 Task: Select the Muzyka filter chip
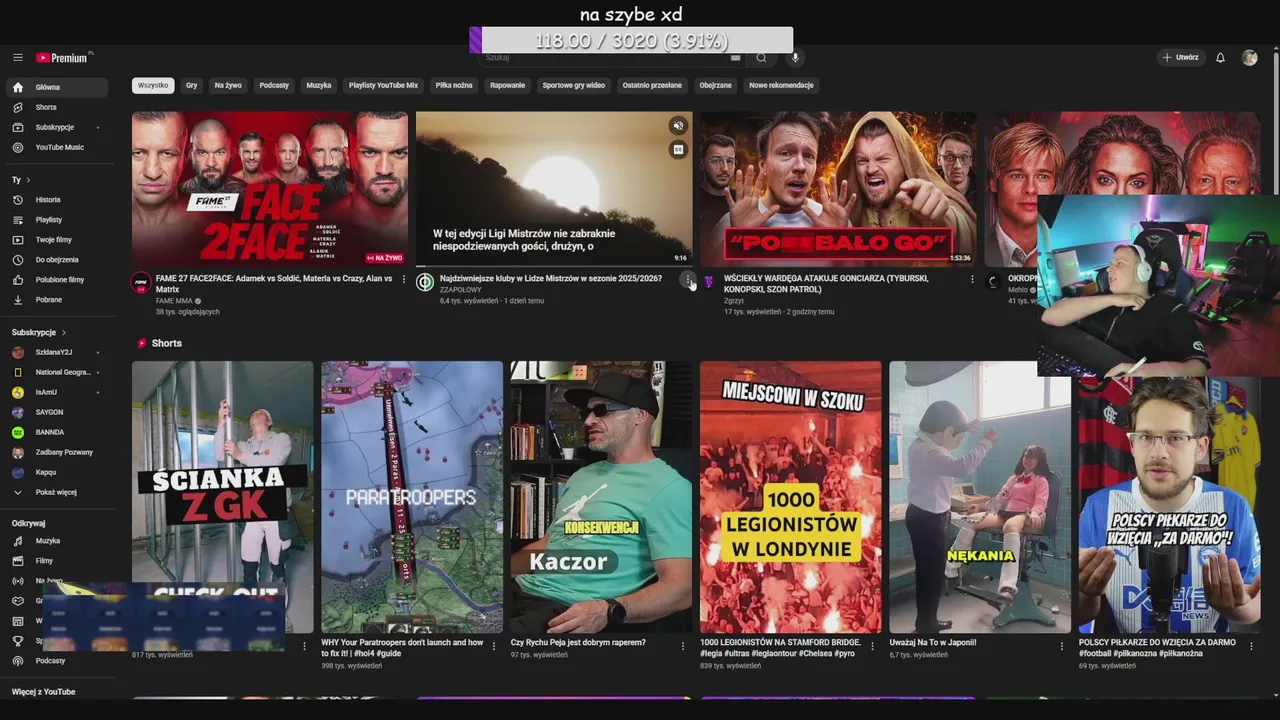(319, 86)
